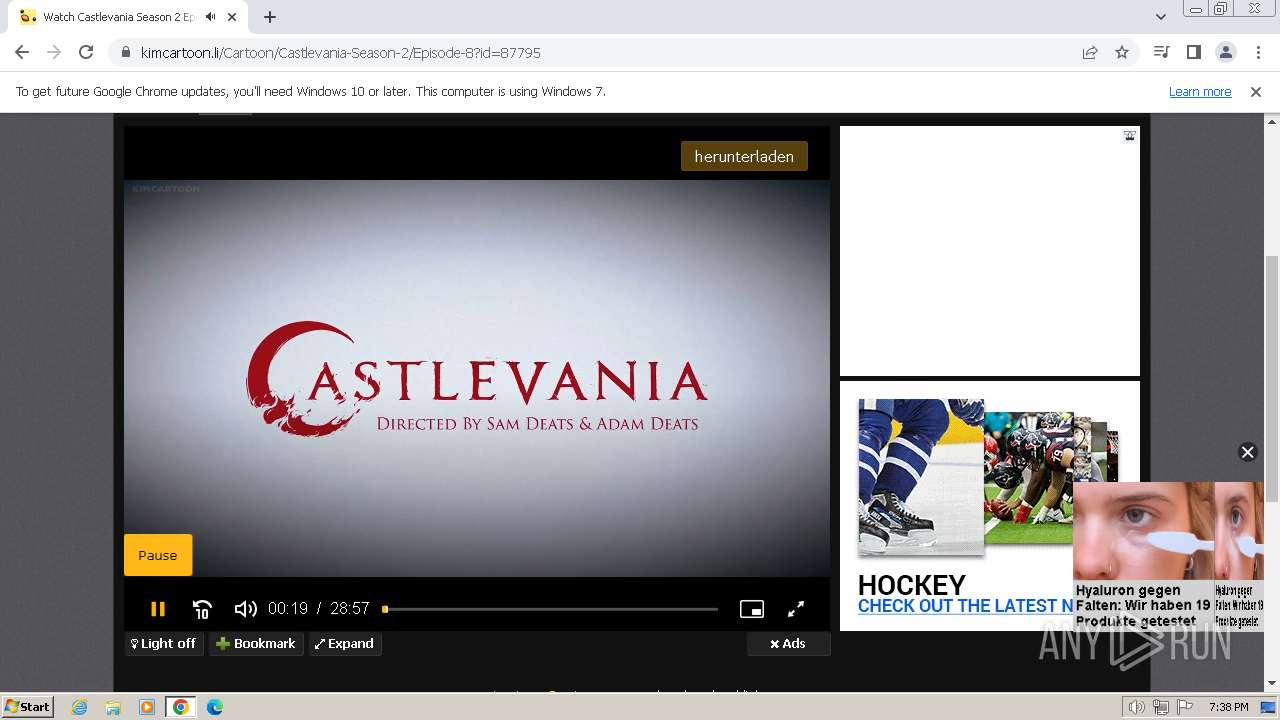This screenshot has height=720, width=1280.
Task: Click the video progress seek bar
Action: 550,609
